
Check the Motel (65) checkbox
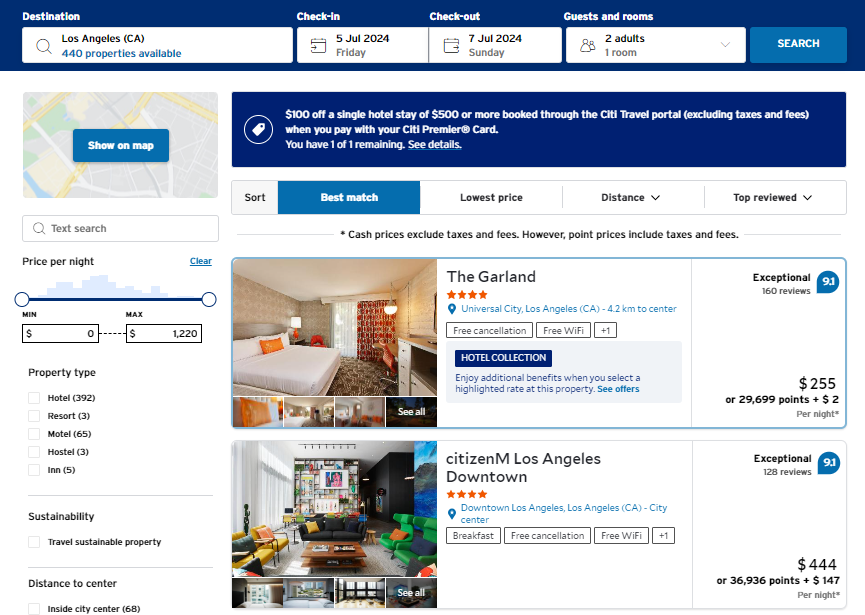click(34, 434)
